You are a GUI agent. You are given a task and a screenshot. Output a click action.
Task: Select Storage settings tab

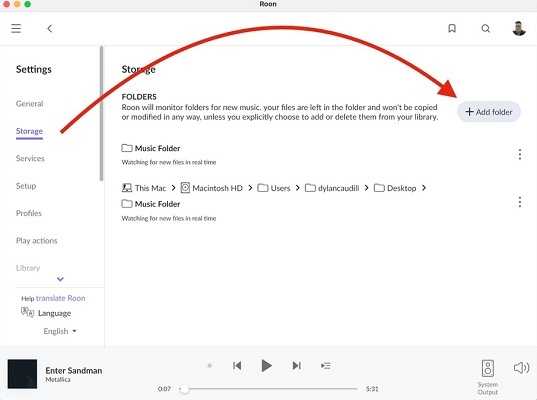click(x=29, y=131)
